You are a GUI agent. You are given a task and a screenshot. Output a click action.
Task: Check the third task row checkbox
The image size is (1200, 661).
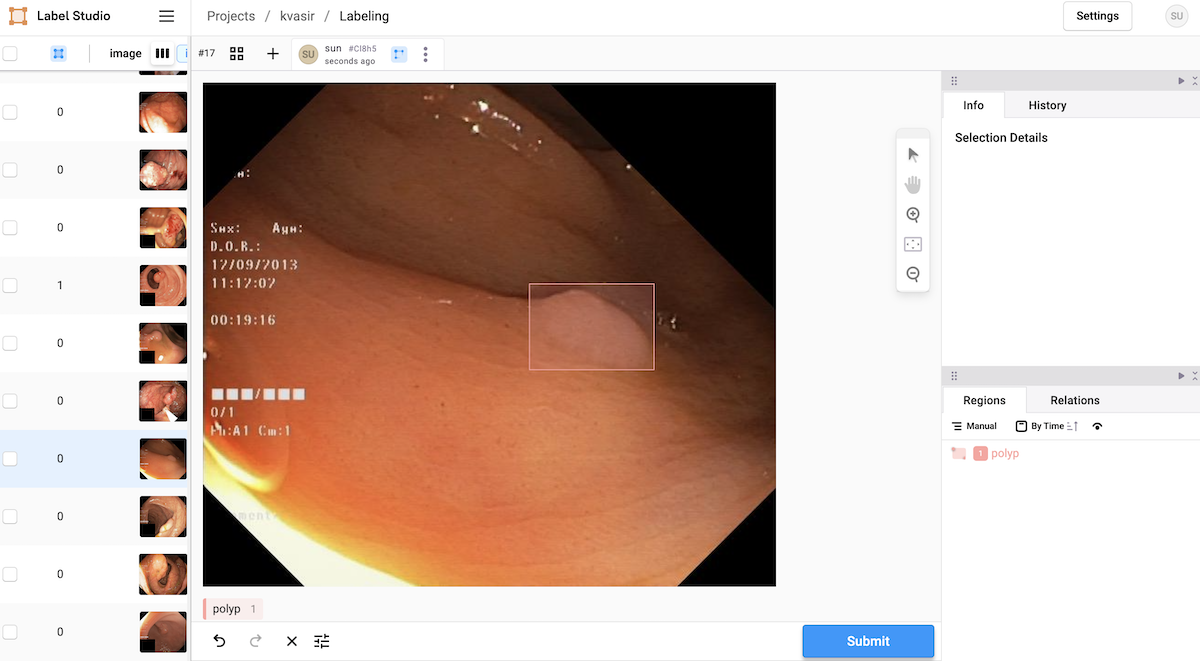pos(10,228)
